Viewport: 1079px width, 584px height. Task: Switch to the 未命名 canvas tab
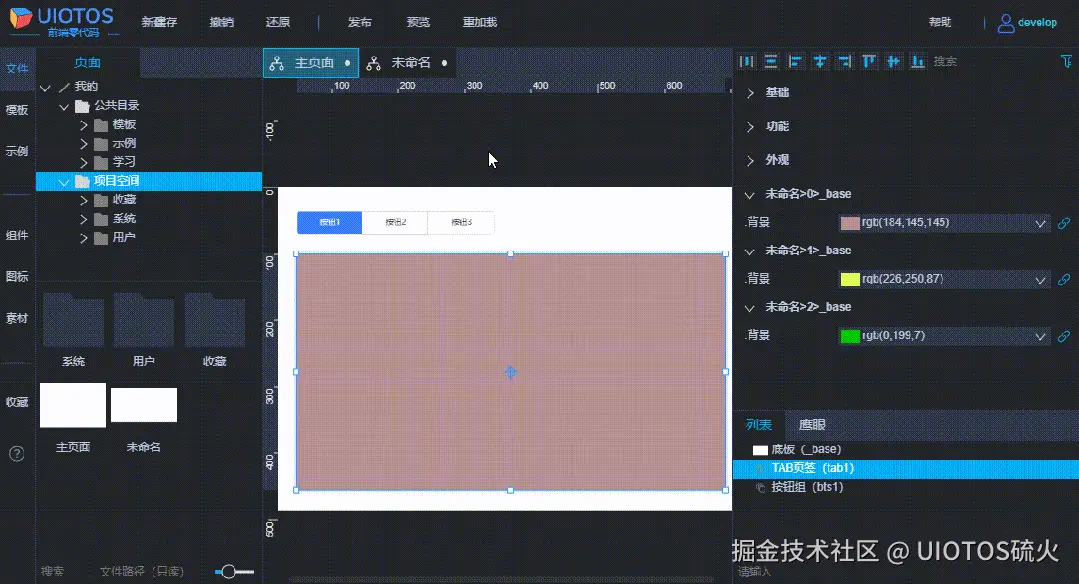tap(414, 61)
